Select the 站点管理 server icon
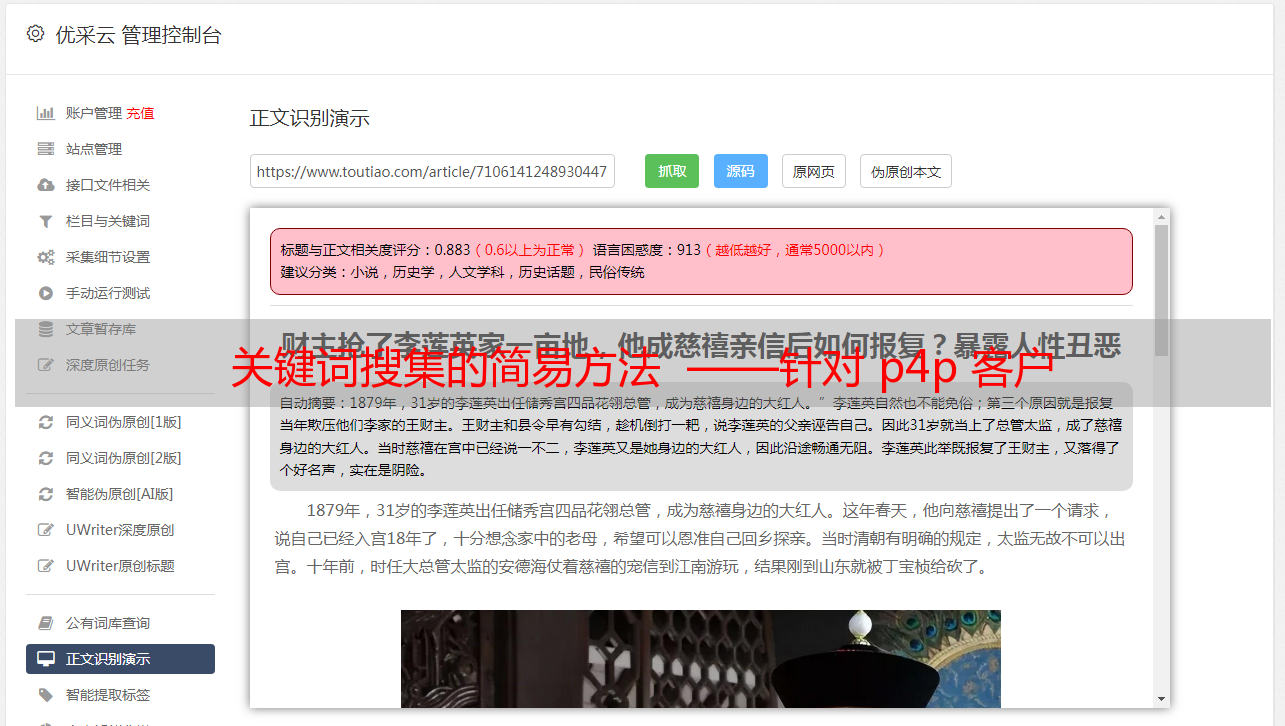Viewport: 1285px width, 726px height. pos(45,149)
